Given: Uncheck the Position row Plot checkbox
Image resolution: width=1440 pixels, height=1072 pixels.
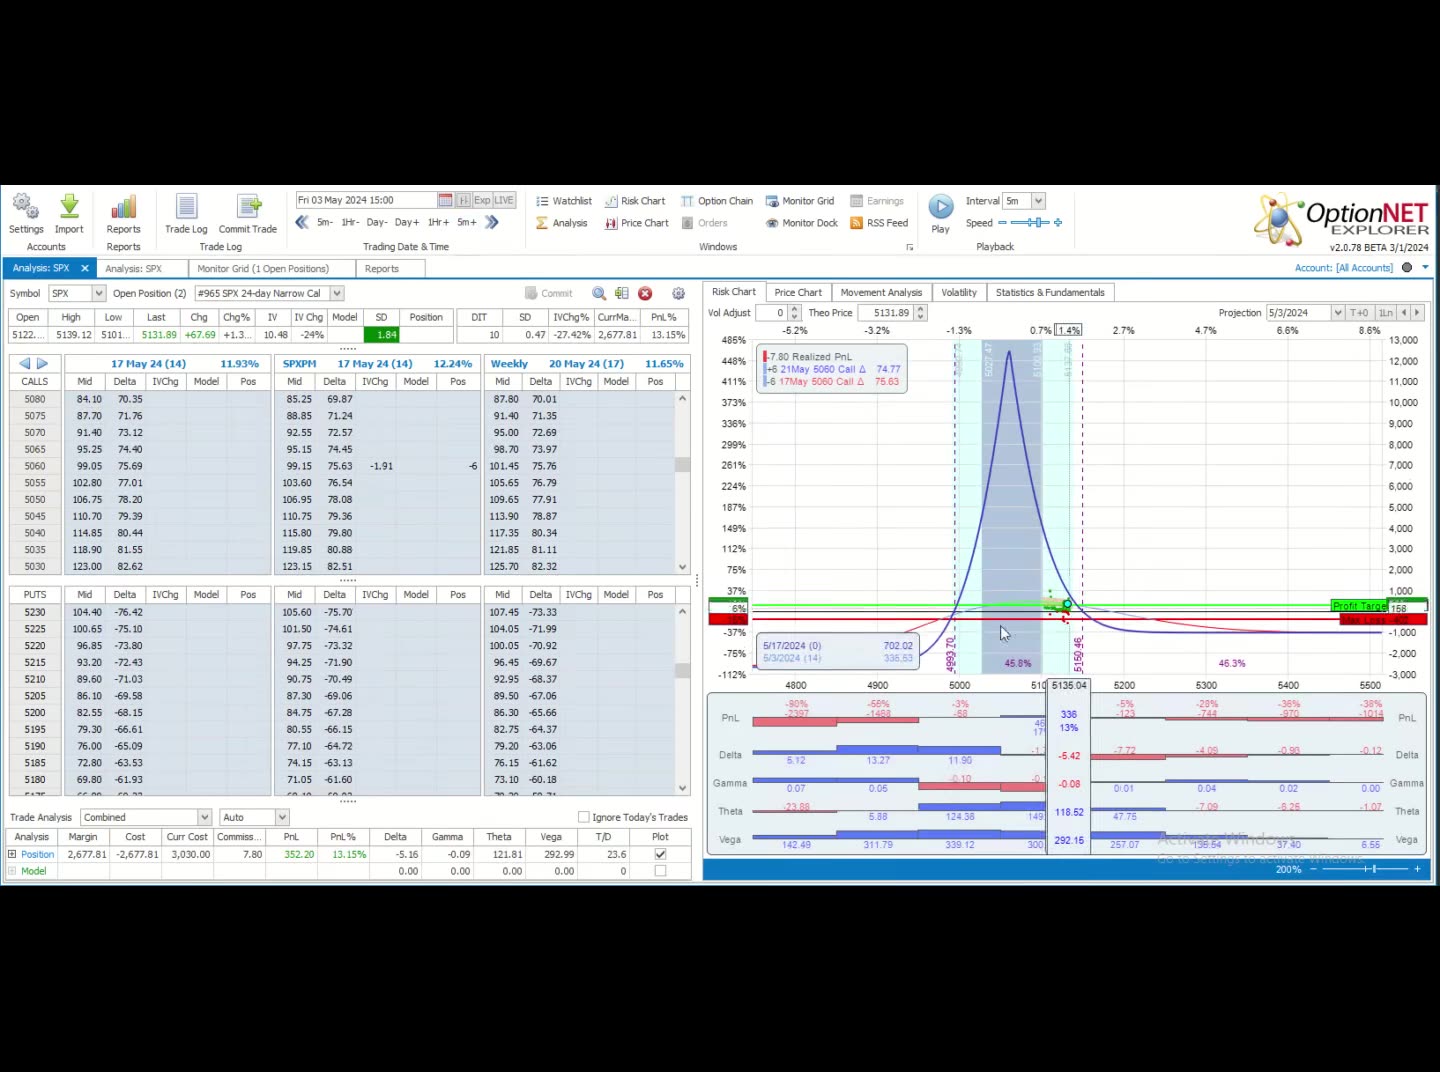Looking at the screenshot, I should tap(660, 854).
